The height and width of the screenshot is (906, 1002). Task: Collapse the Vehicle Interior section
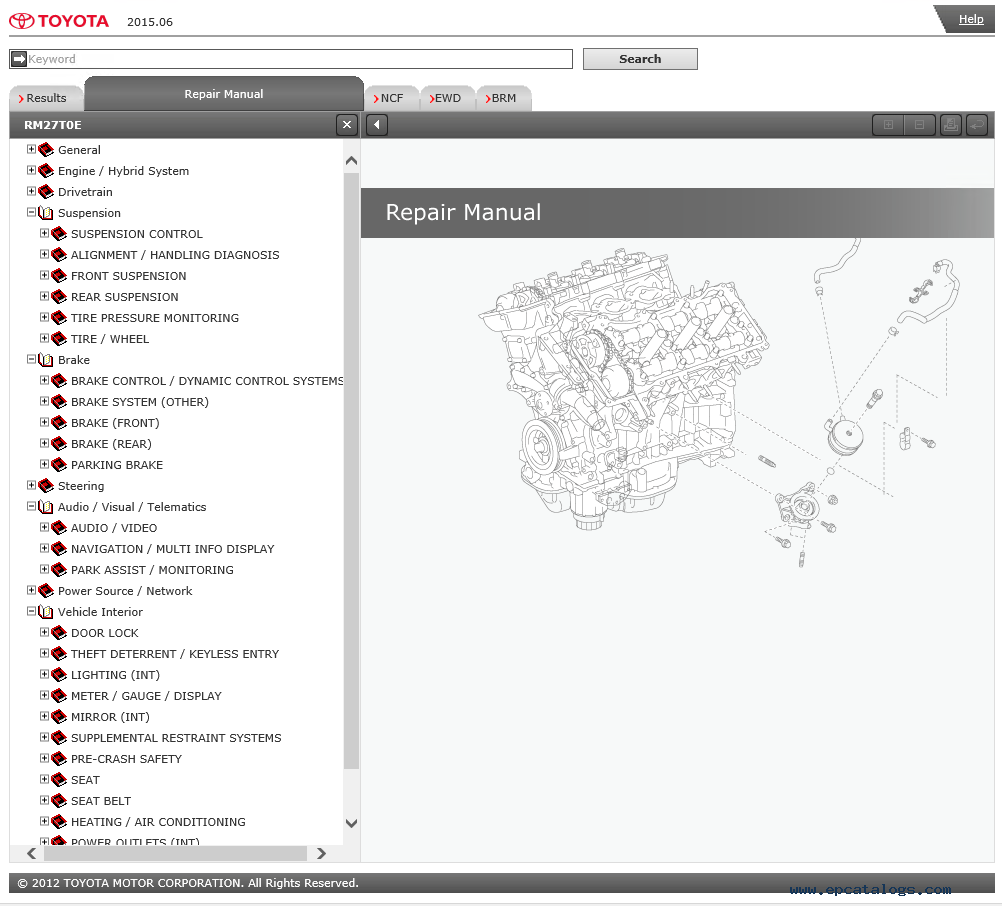click(31, 611)
